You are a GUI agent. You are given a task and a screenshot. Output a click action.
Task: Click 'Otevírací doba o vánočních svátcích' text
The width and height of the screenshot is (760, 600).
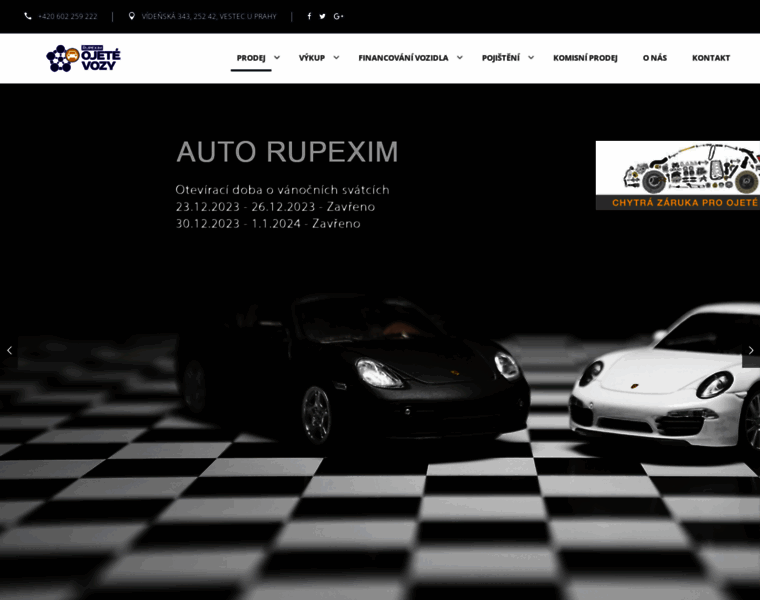point(282,189)
